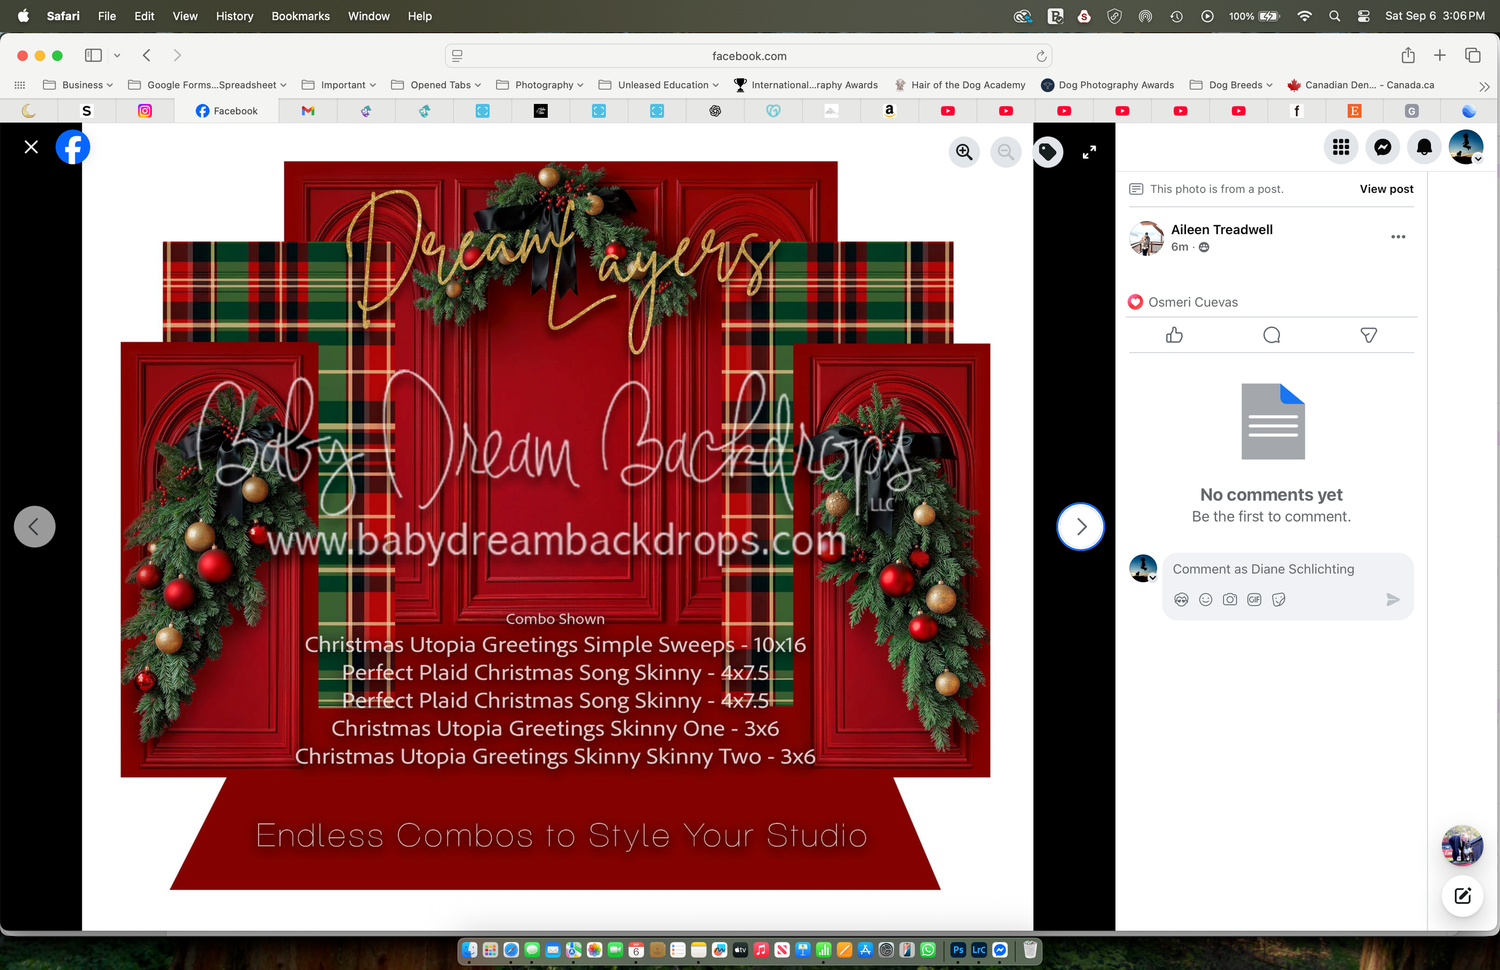The width and height of the screenshot is (1500, 970).
Task: Open WhatsApp from the Dock
Action: point(928,950)
